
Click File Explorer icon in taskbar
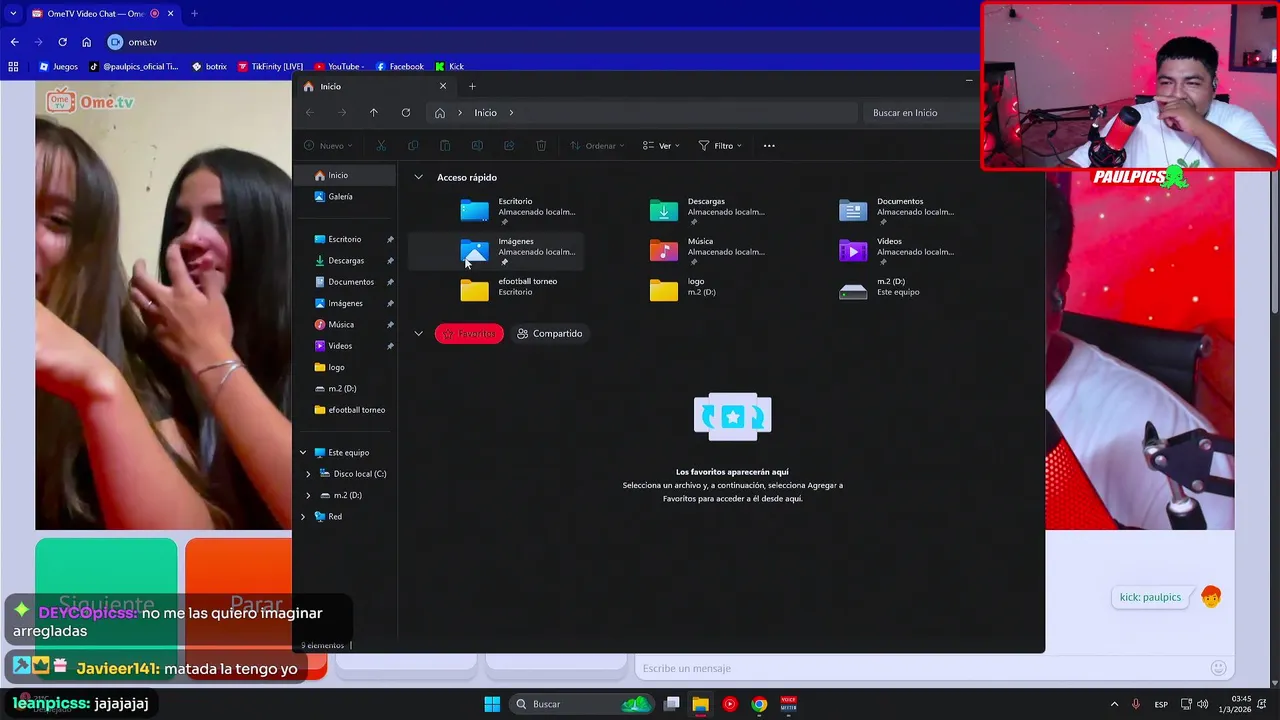pyautogui.click(x=701, y=704)
